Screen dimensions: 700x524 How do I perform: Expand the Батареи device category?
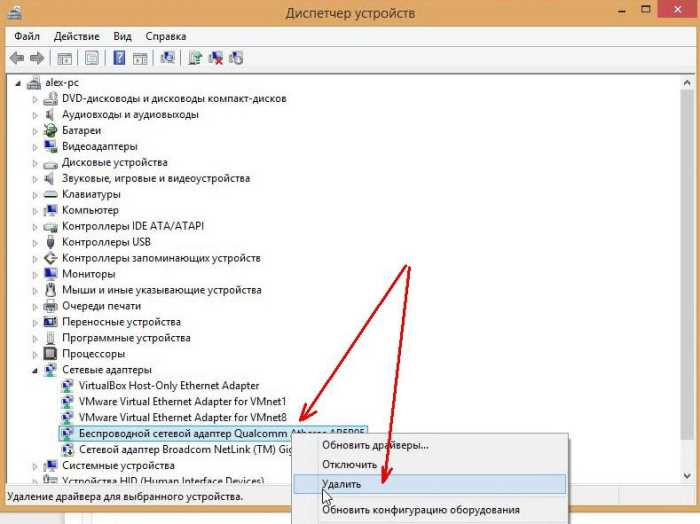35,131
